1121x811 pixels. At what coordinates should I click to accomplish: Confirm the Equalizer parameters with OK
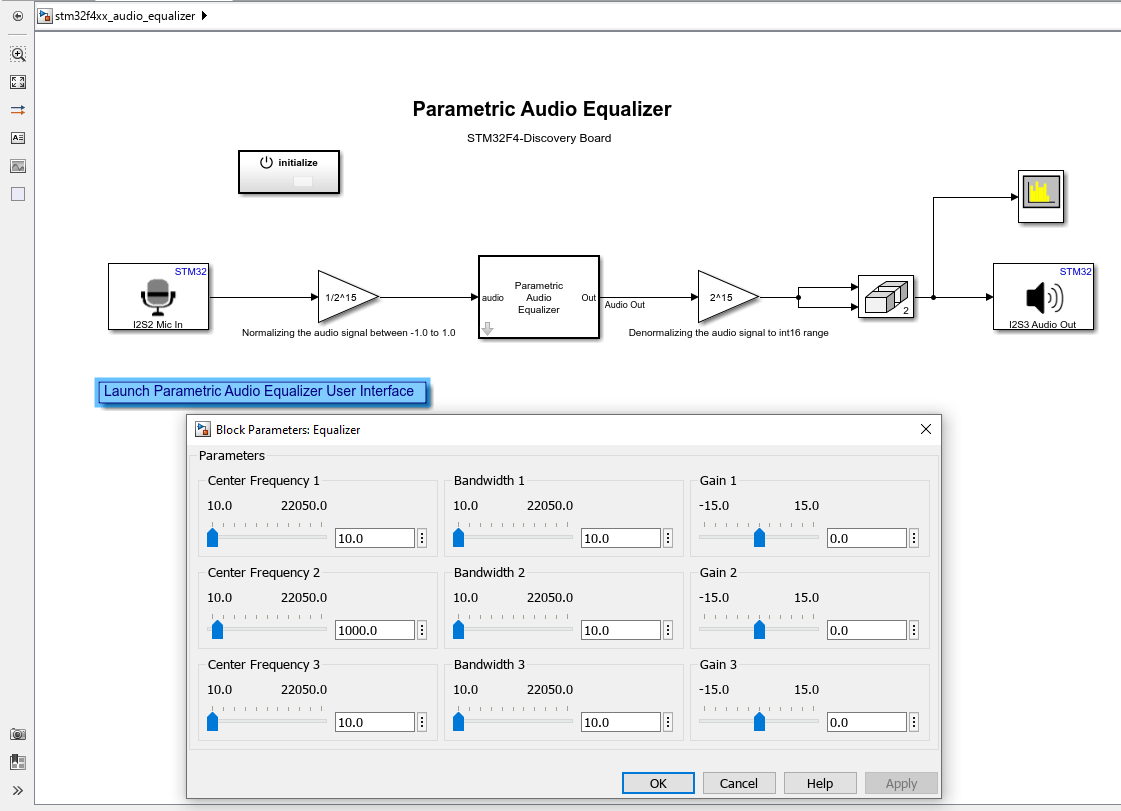(x=658, y=783)
